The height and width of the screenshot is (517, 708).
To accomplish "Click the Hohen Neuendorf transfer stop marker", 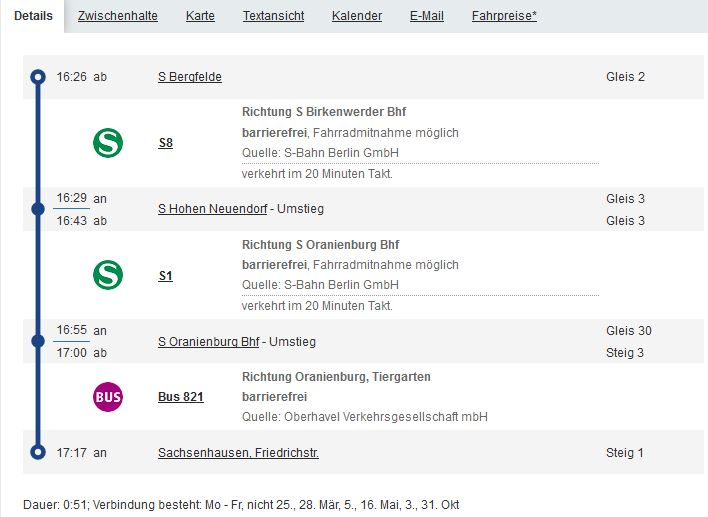I will click(x=38, y=209).
